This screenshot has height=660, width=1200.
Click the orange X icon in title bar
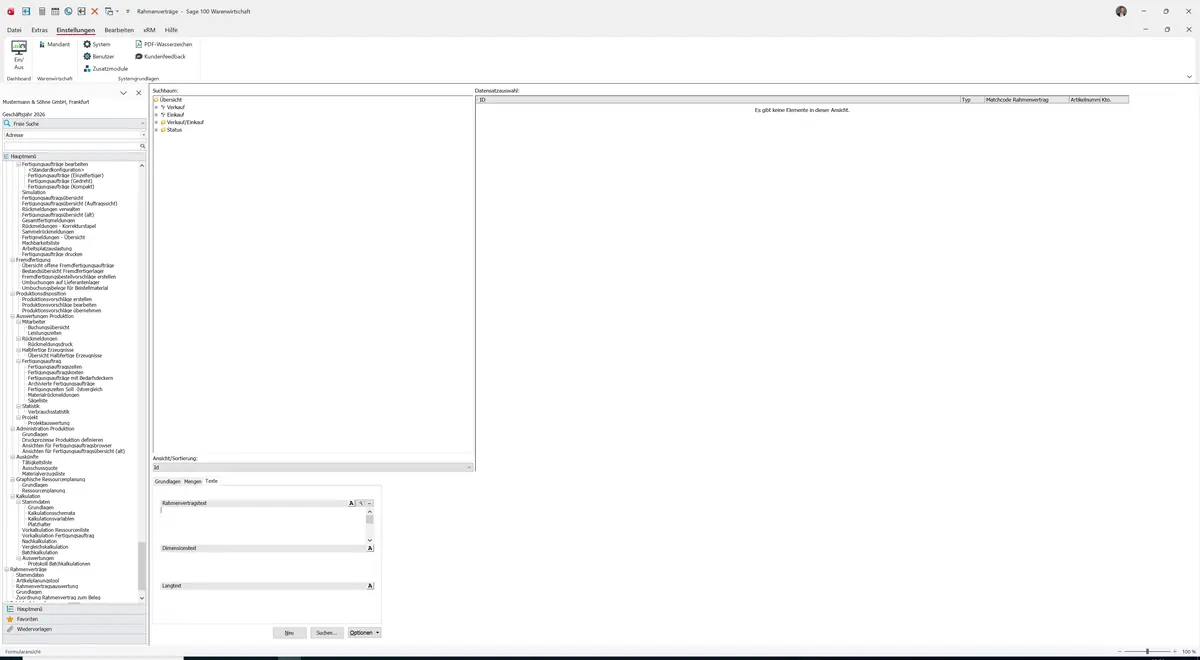94,11
